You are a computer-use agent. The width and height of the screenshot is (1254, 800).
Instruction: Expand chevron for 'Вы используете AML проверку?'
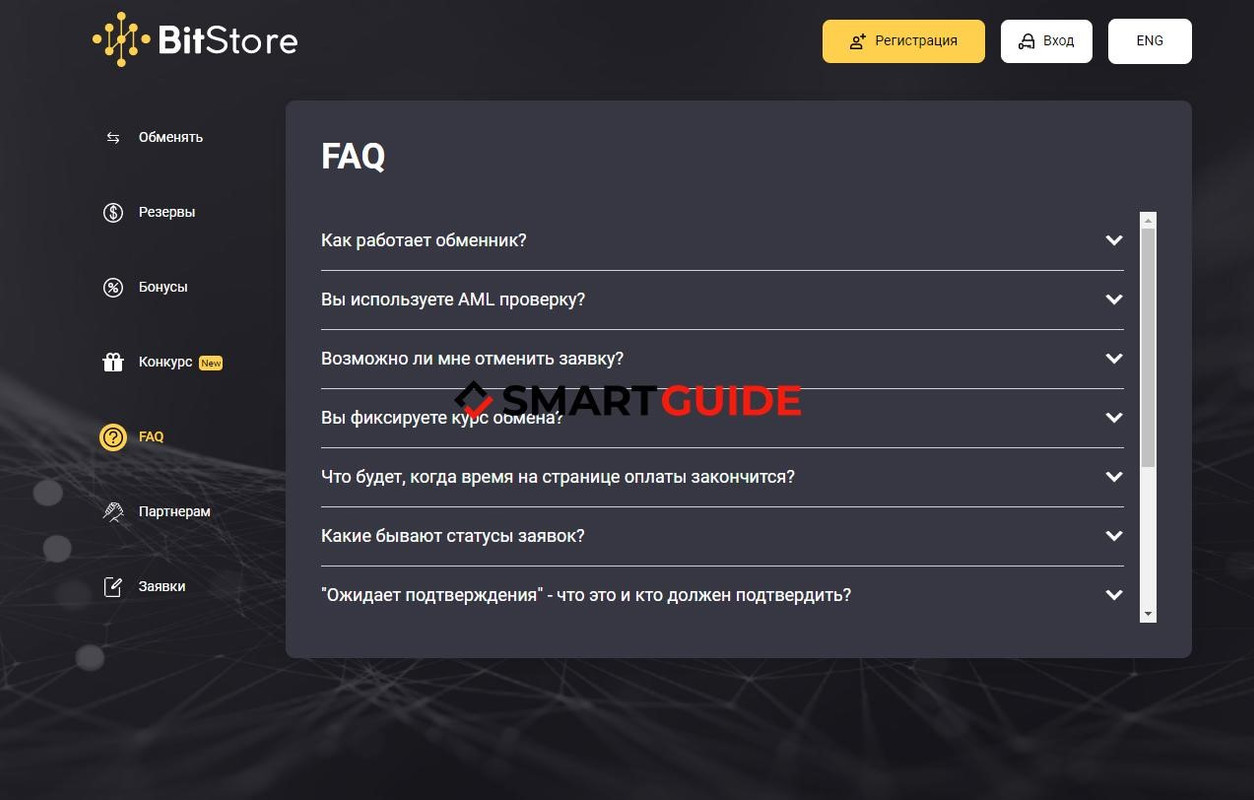(x=1114, y=300)
